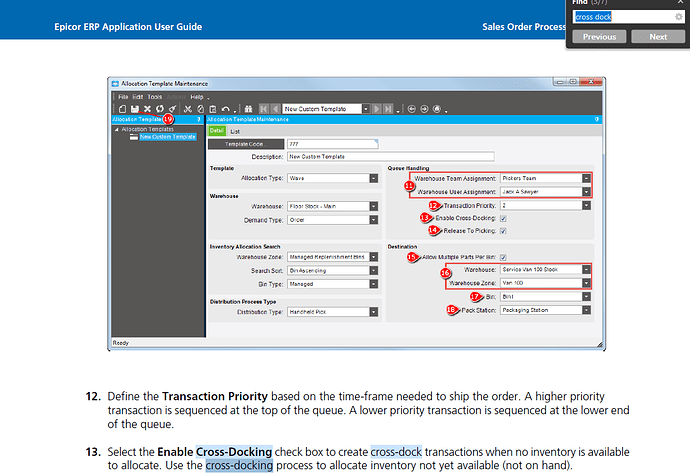This screenshot has width=690, height=476.
Task: Open the Help menu
Action: [x=197, y=97]
